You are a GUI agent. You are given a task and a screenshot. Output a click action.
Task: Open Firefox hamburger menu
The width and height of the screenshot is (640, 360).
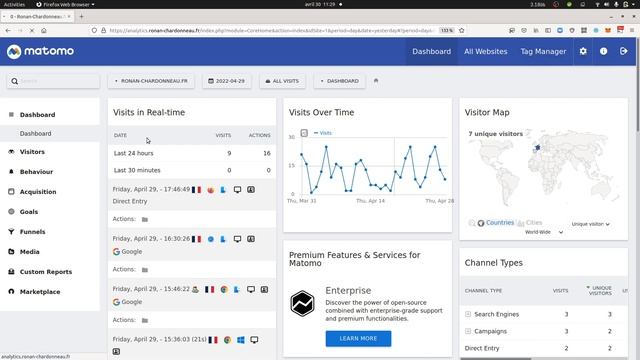[x=632, y=31]
